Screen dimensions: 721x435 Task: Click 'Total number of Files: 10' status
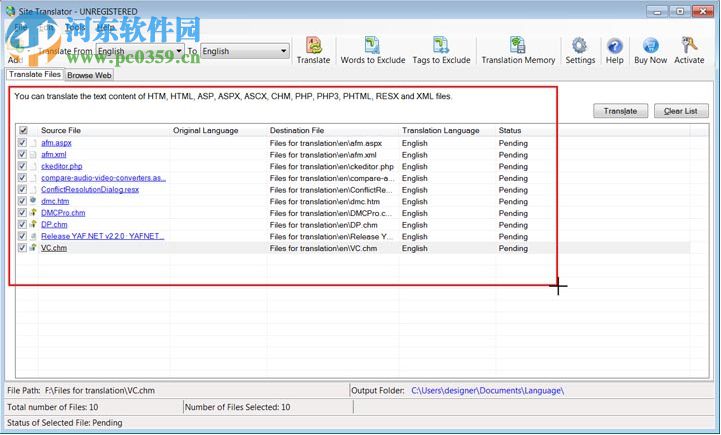(52, 407)
